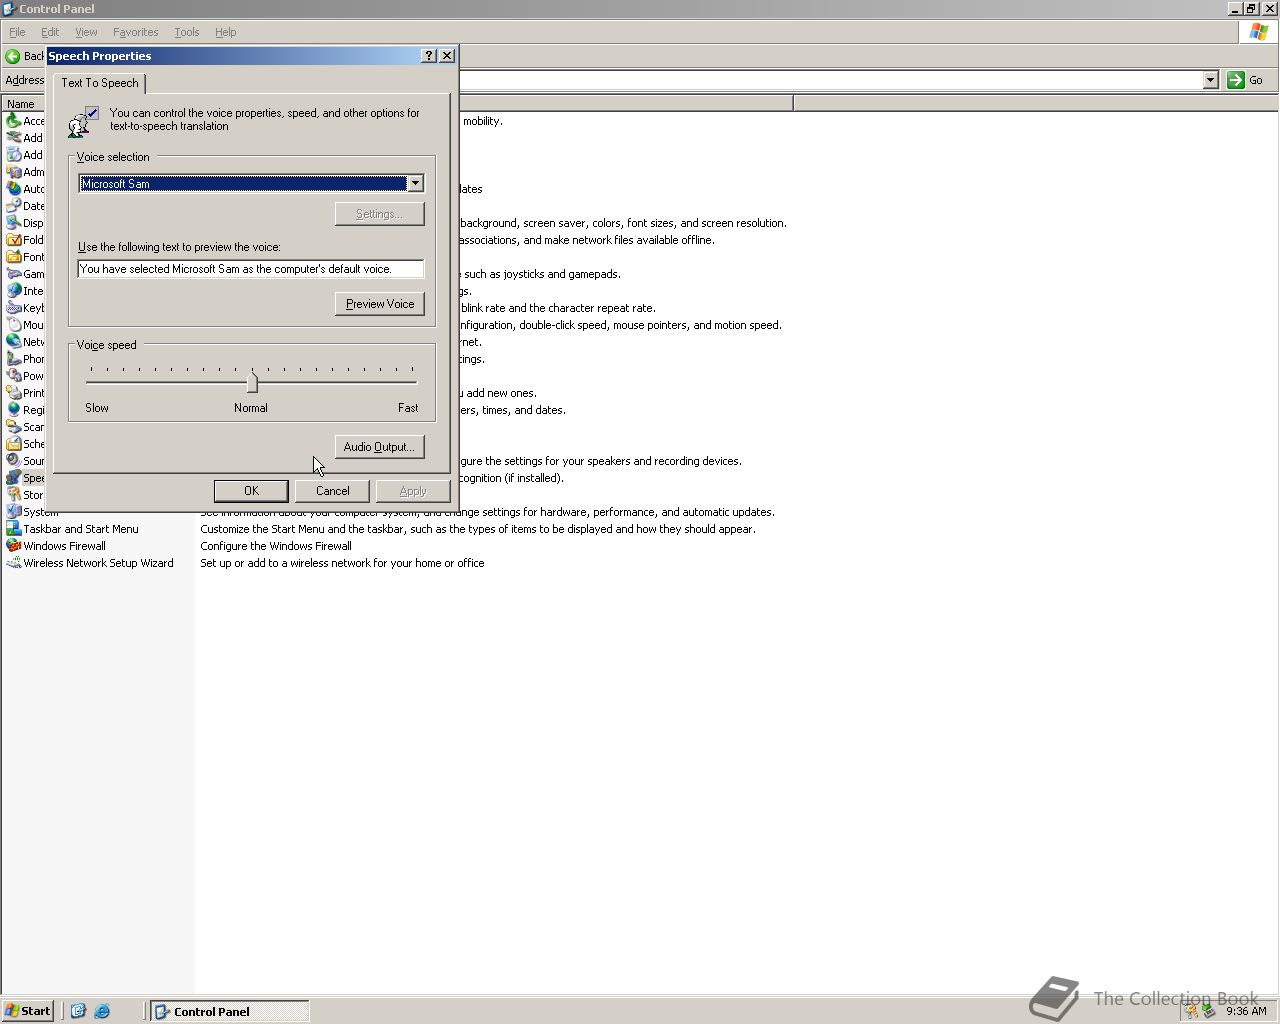Click the Game Controllers icon
The width and height of the screenshot is (1280, 1024).
[14, 274]
